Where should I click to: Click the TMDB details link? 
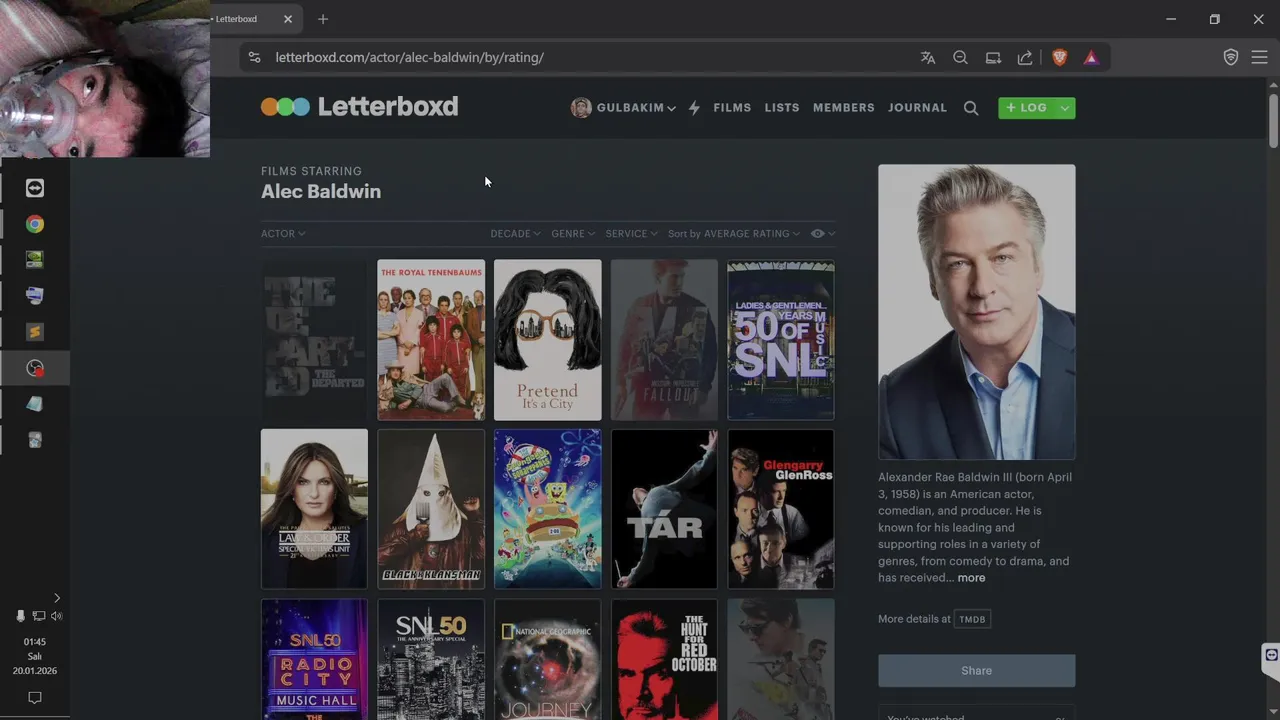click(972, 619)
